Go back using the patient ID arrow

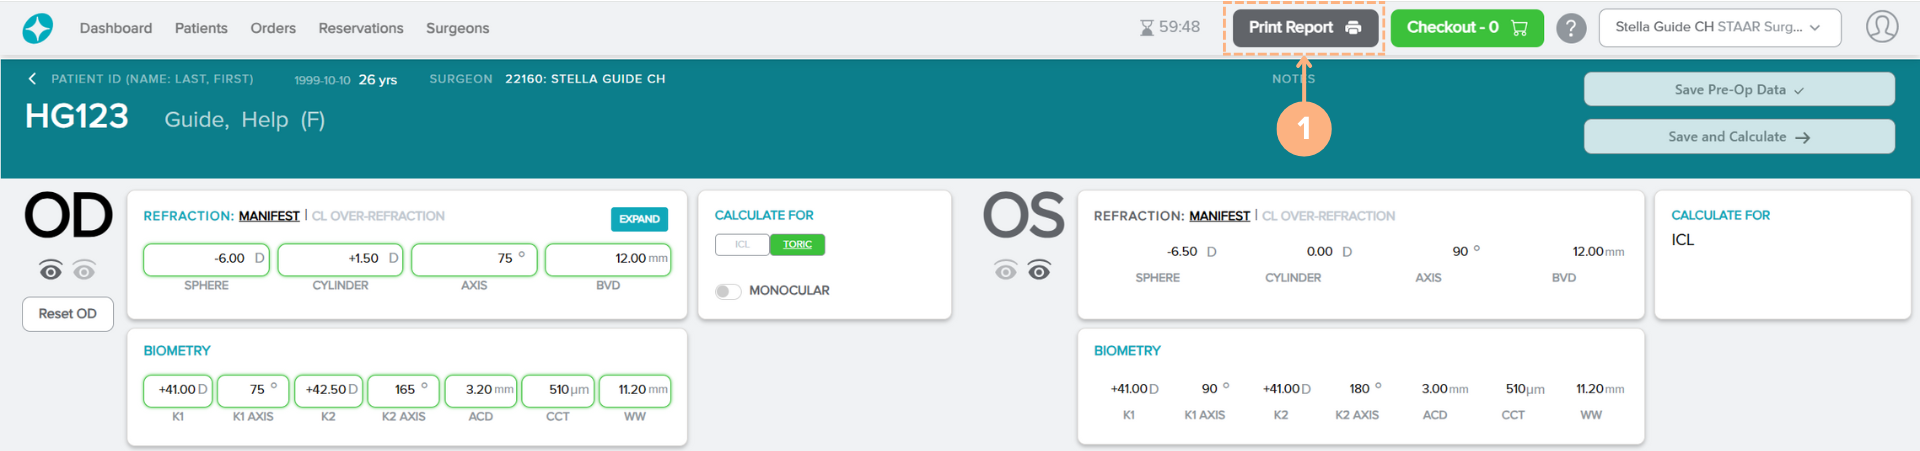[32, 79]
